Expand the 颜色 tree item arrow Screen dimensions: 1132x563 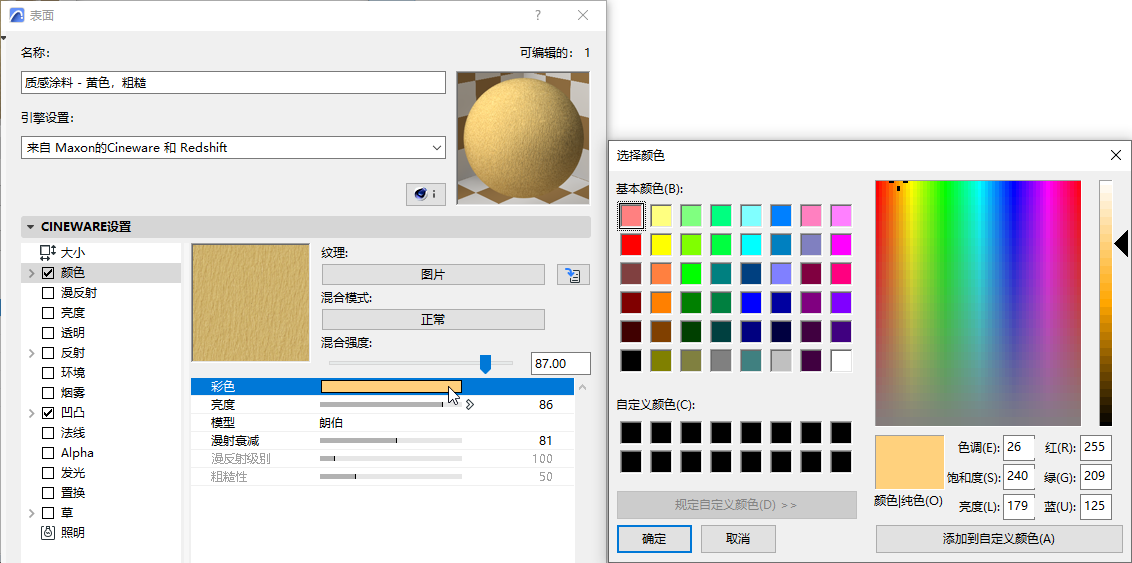coord(31,273)
